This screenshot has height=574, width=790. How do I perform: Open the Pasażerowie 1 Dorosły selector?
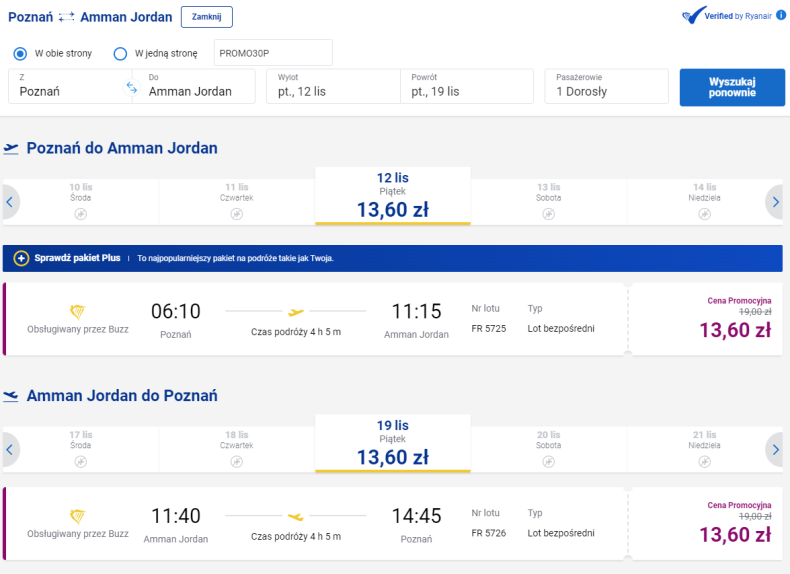tap(606, 86)
